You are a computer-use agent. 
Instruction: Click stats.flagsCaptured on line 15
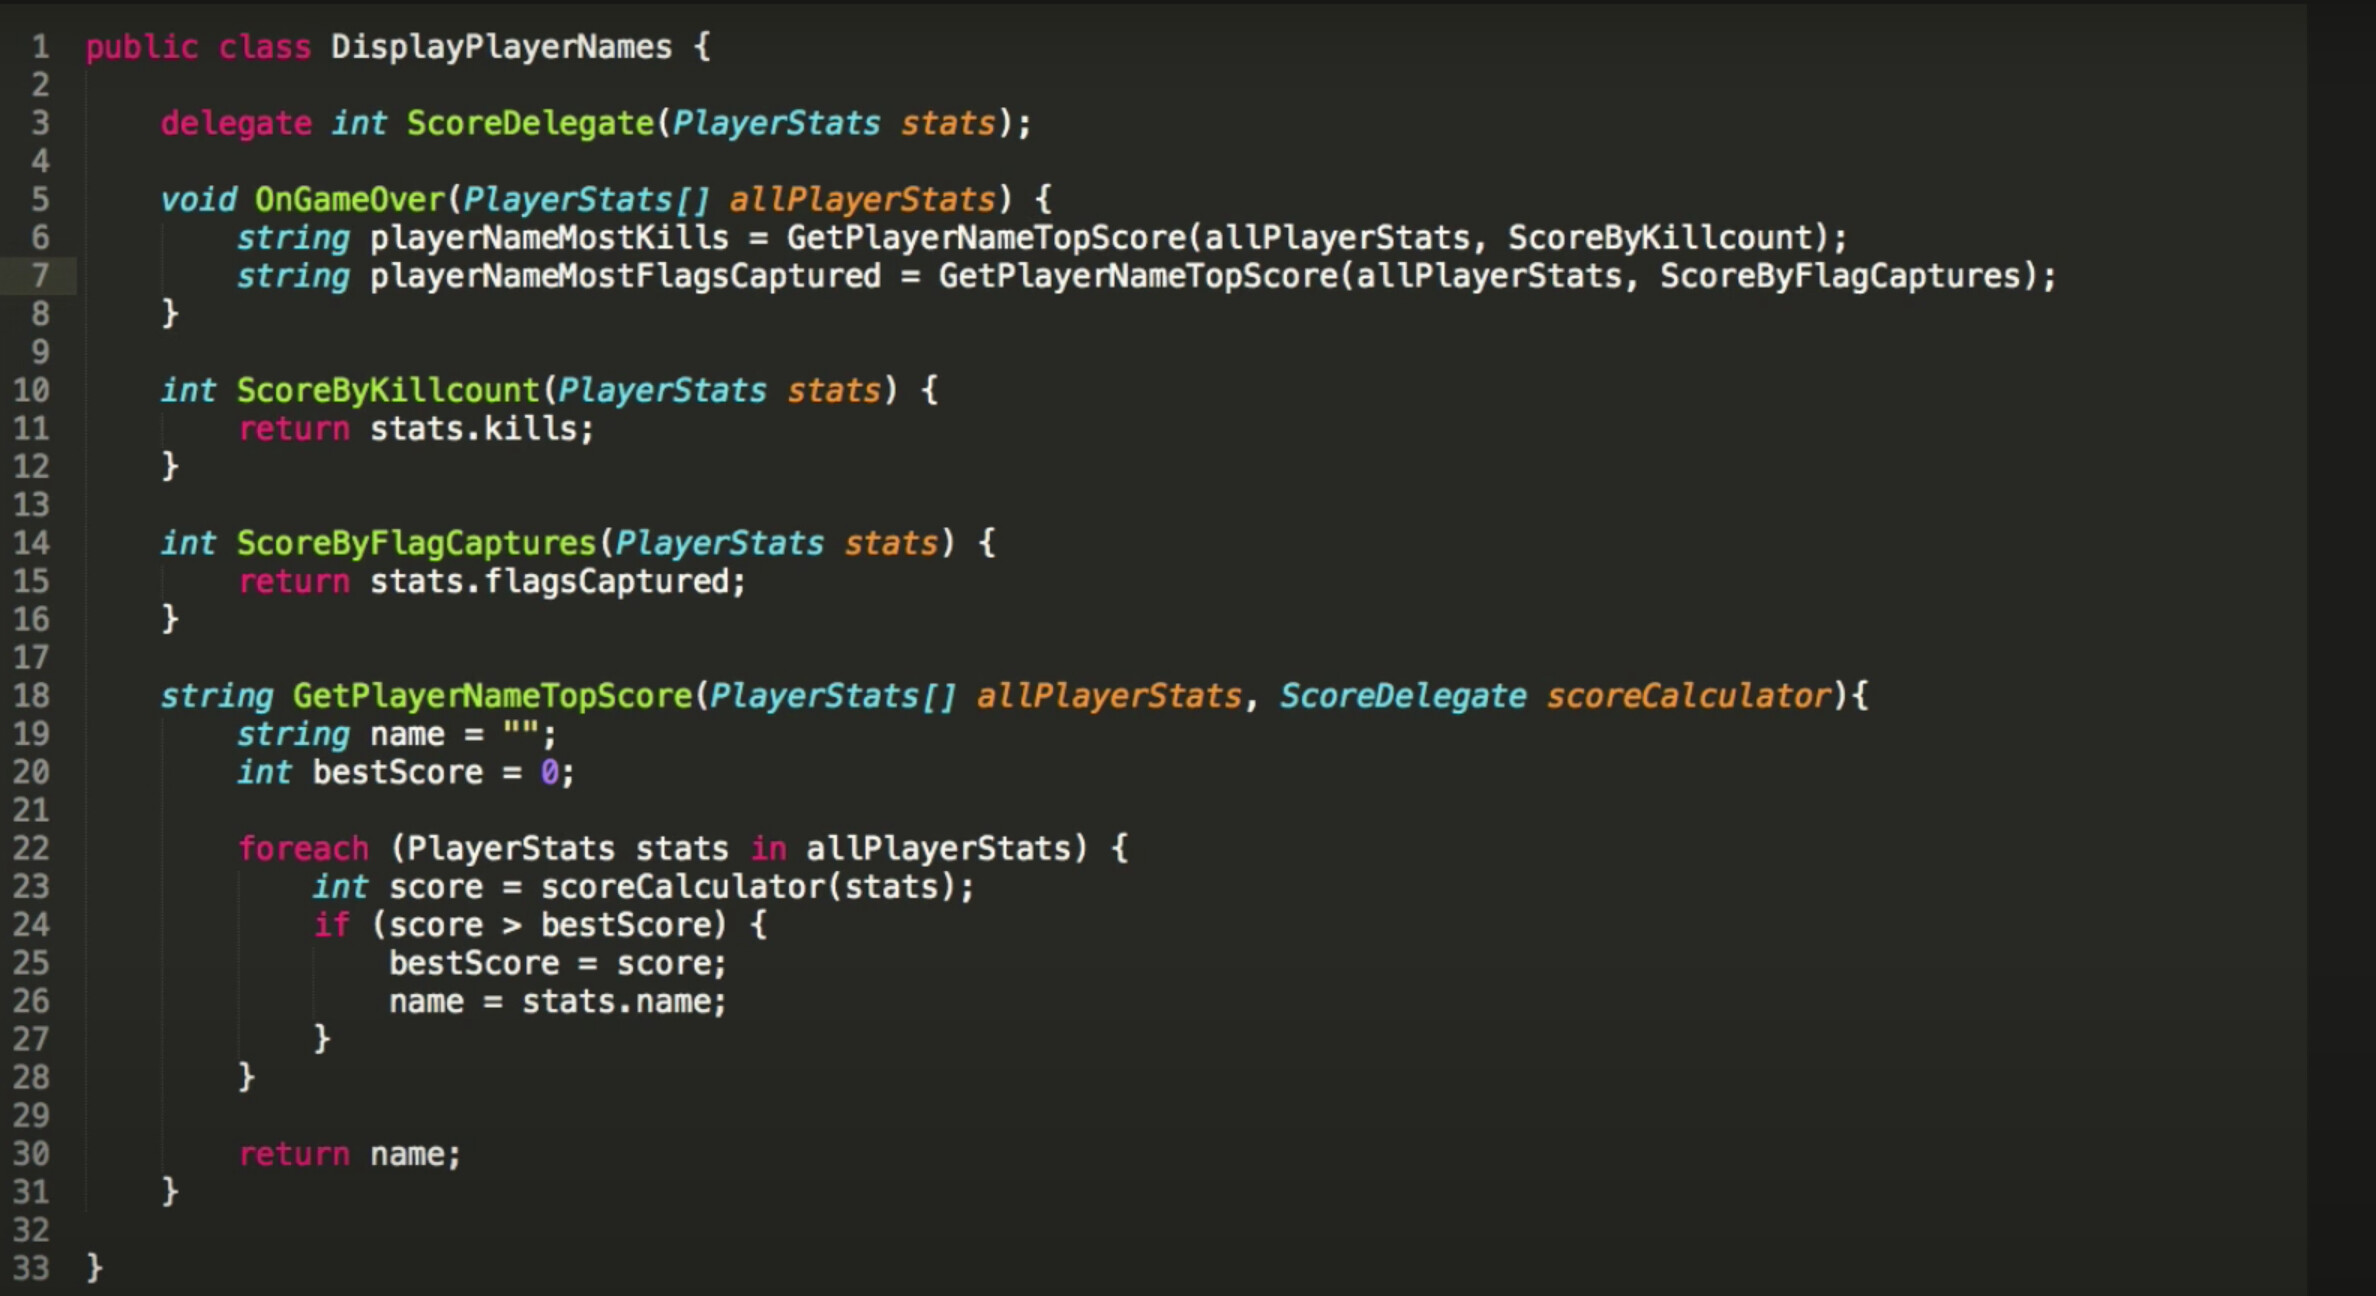click(550, 582)
